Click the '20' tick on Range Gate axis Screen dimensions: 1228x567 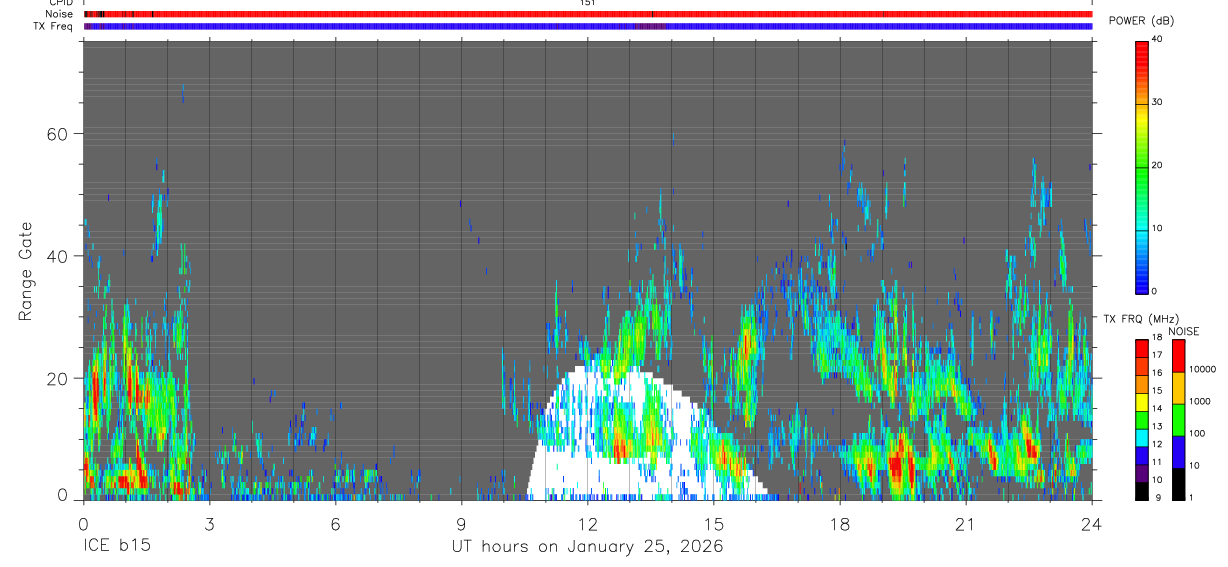(58, 378)
